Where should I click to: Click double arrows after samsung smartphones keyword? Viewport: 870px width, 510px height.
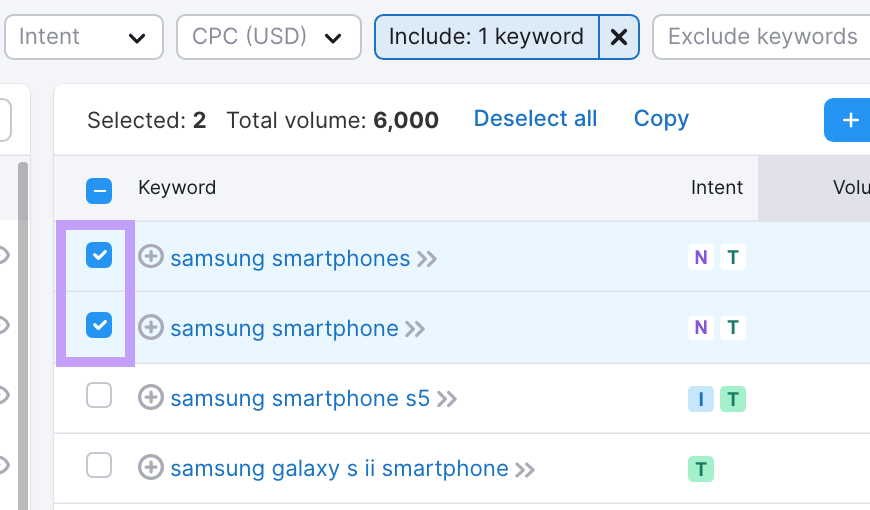coord(427,259)
